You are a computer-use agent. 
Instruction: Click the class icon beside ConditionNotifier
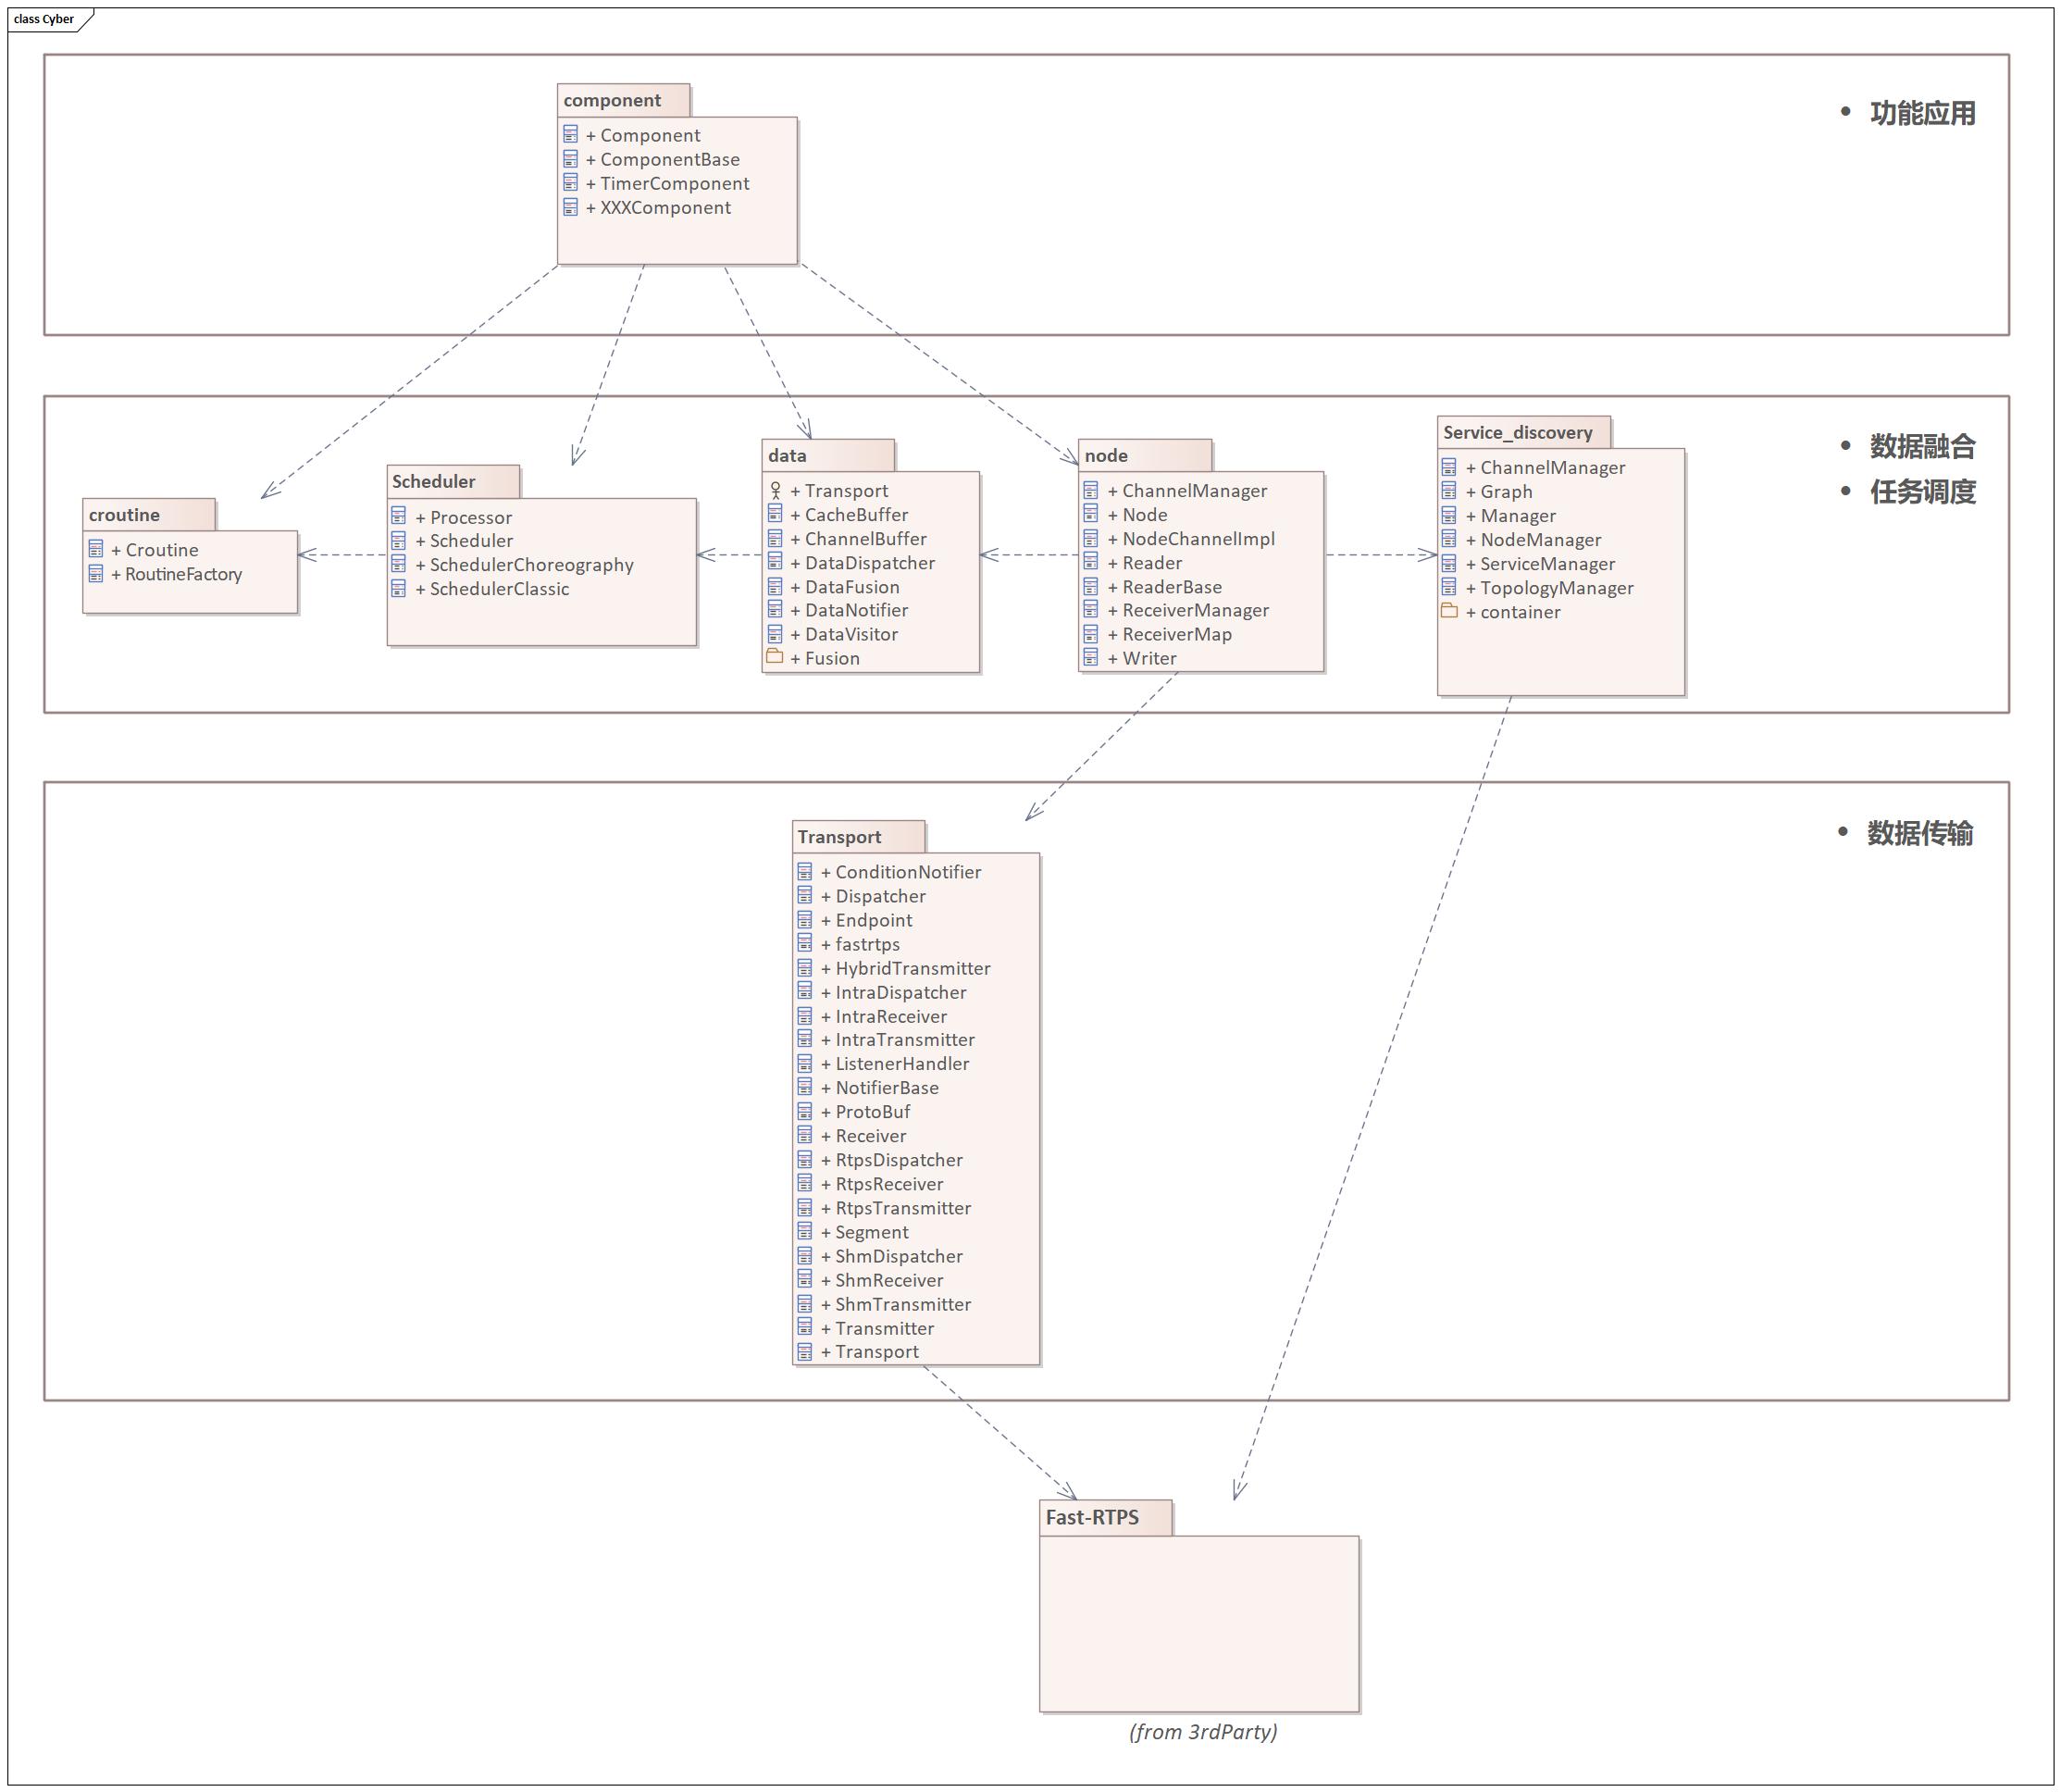(x=805, y=871)
